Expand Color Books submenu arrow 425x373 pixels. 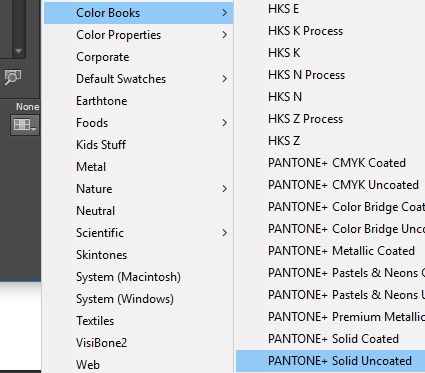[x=225, y=13]
